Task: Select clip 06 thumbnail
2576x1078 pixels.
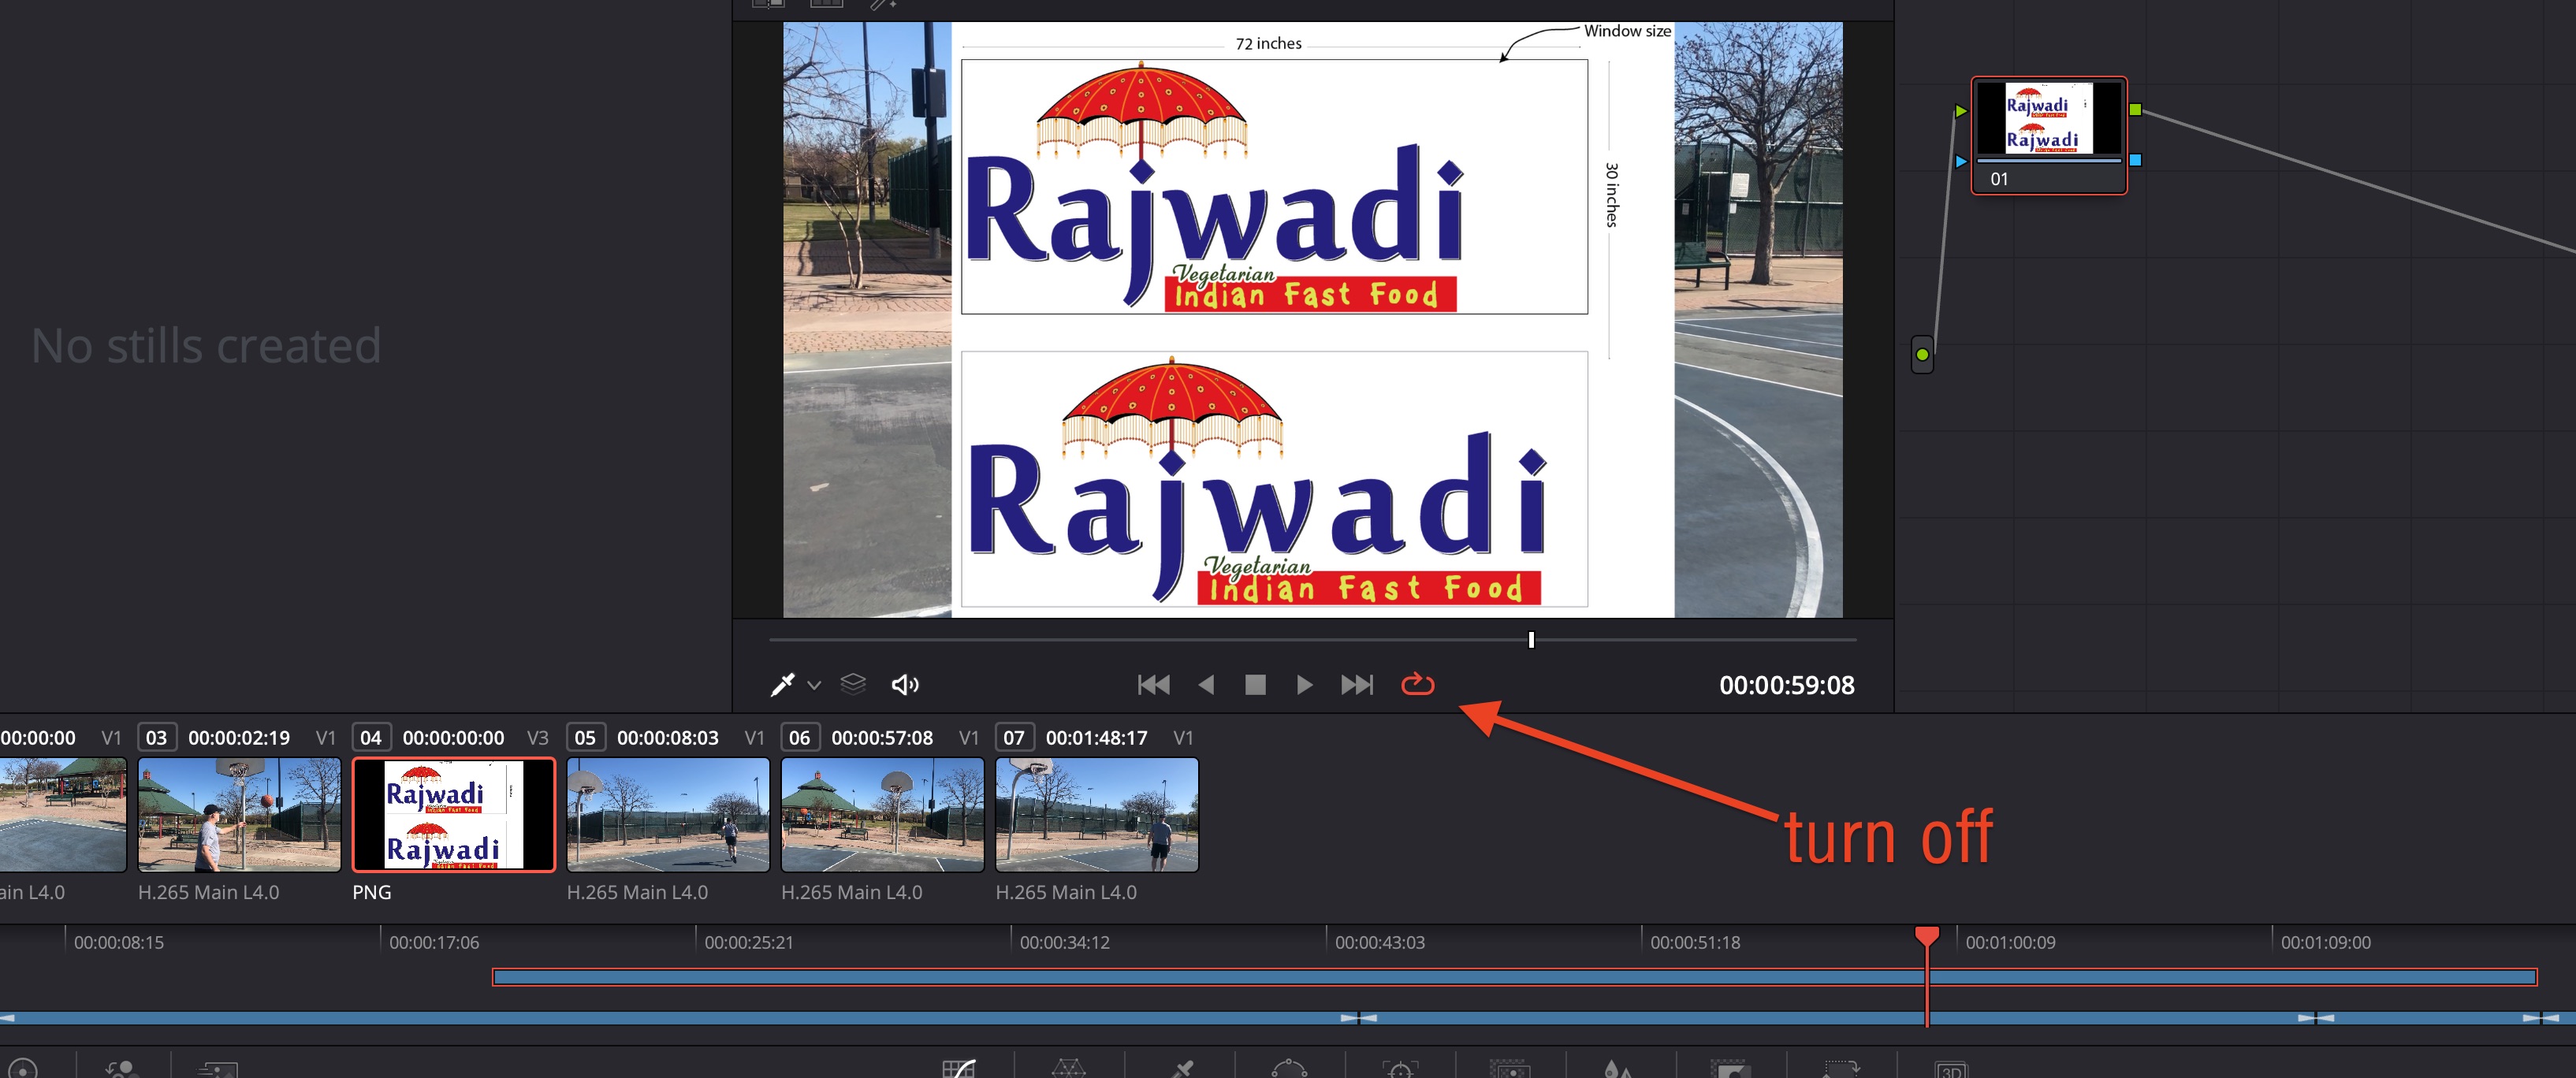Action: point(882,814)
